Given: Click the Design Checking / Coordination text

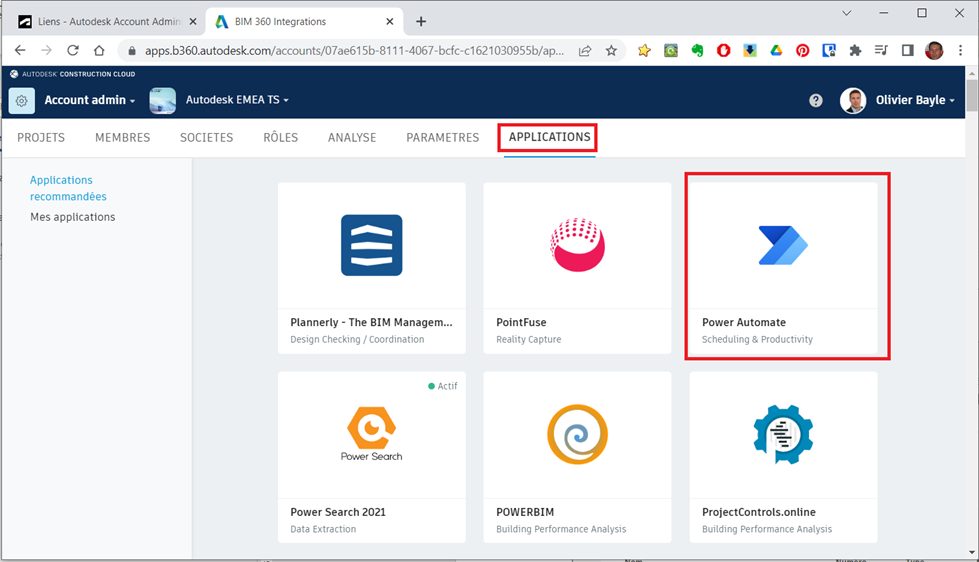Looking at the screenshot, I should point(357,339).
